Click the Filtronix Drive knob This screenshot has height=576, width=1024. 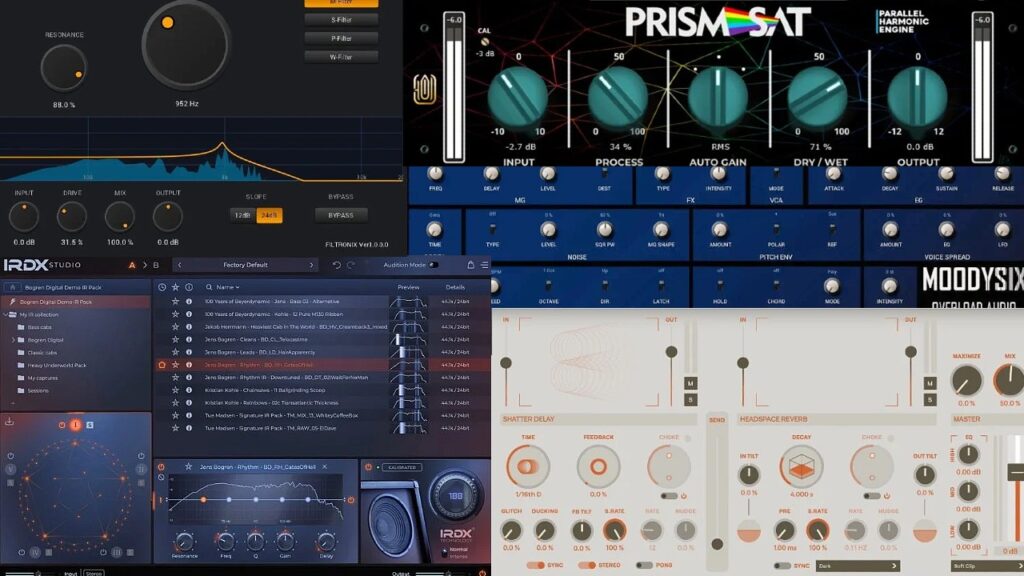(x=72, y=217)
